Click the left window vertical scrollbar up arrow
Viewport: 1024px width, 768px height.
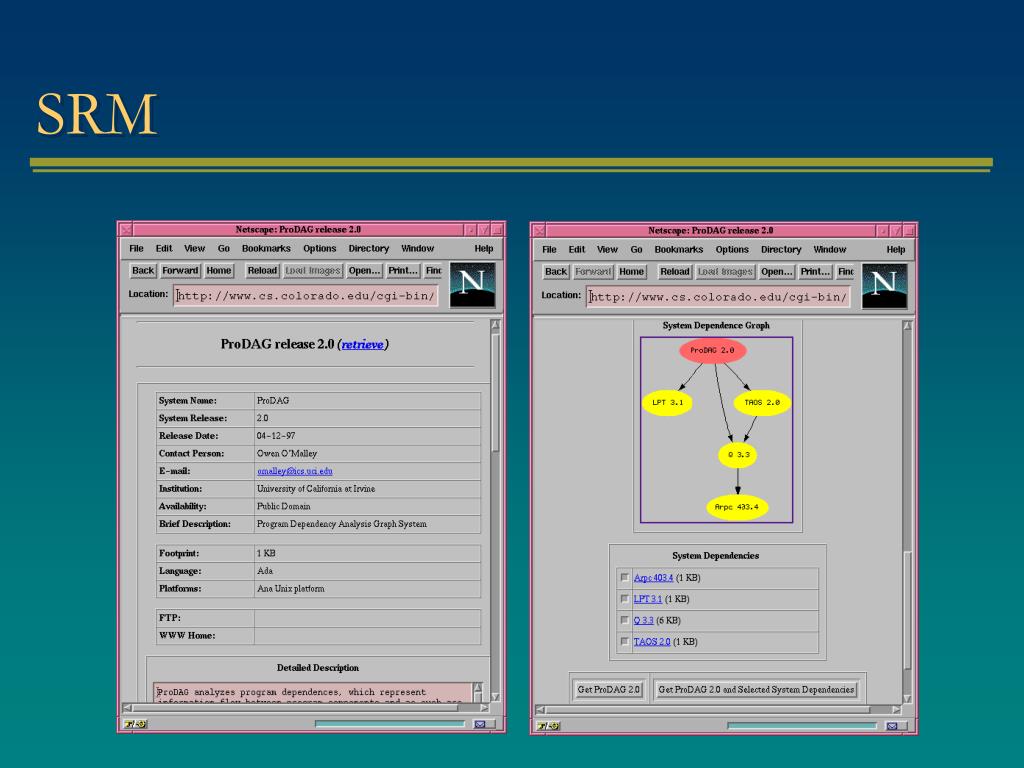[x=496, y=325]
